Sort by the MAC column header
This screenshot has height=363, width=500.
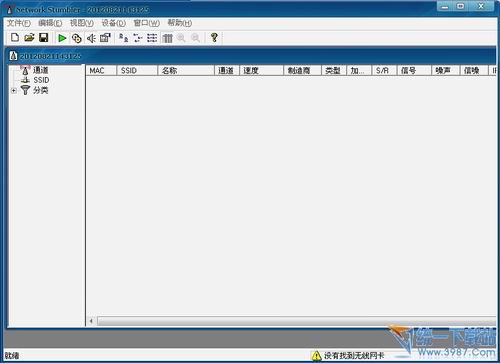(101, 70)
